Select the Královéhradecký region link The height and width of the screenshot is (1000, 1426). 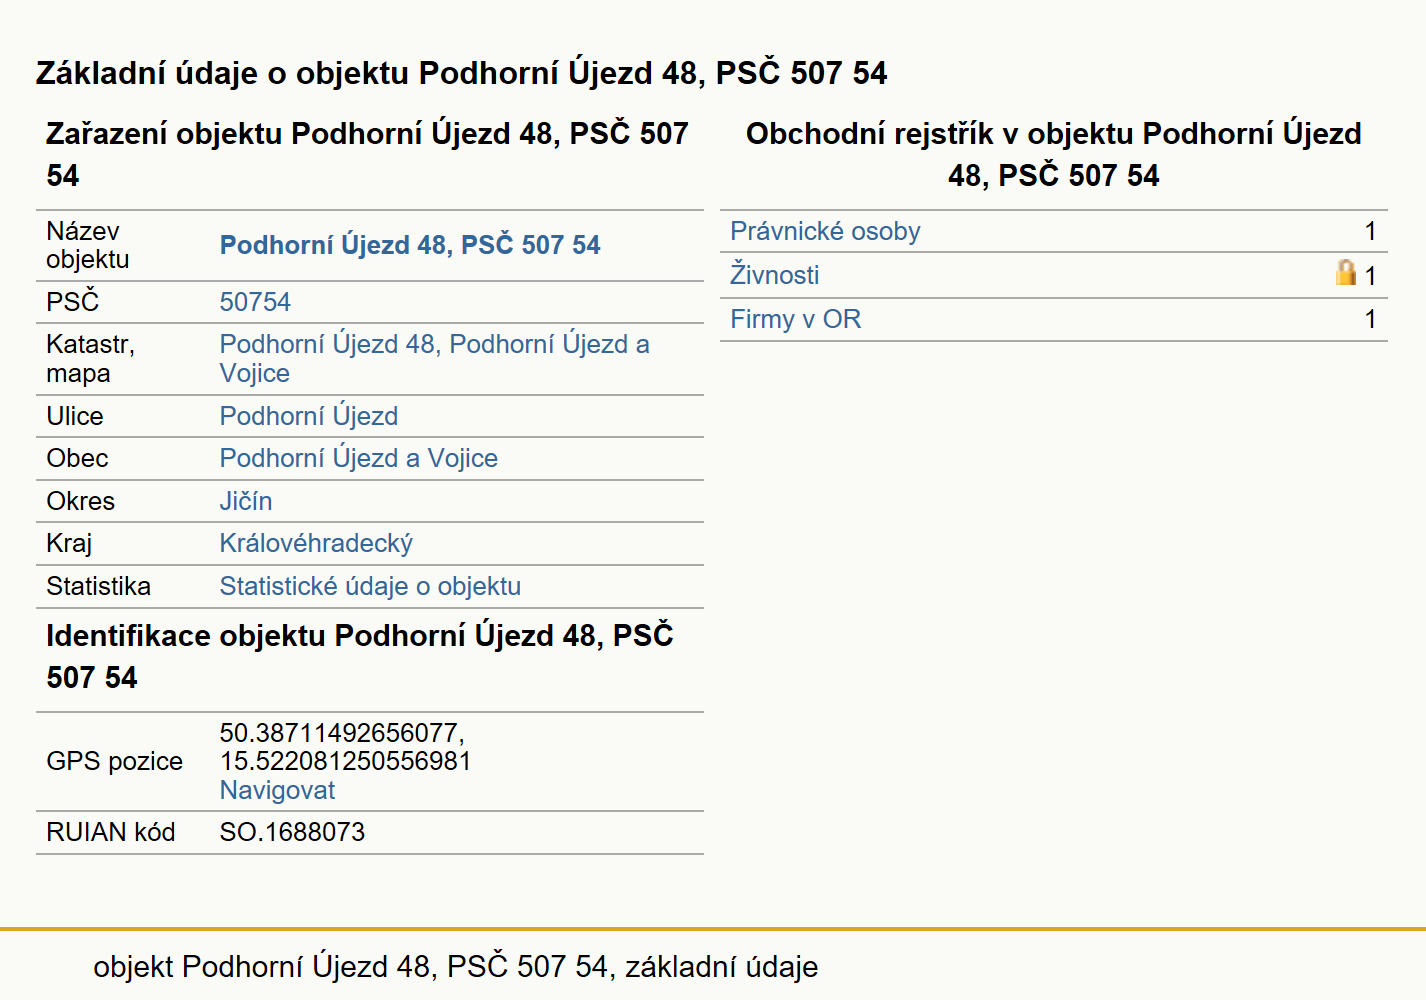[x=316, y=543]
